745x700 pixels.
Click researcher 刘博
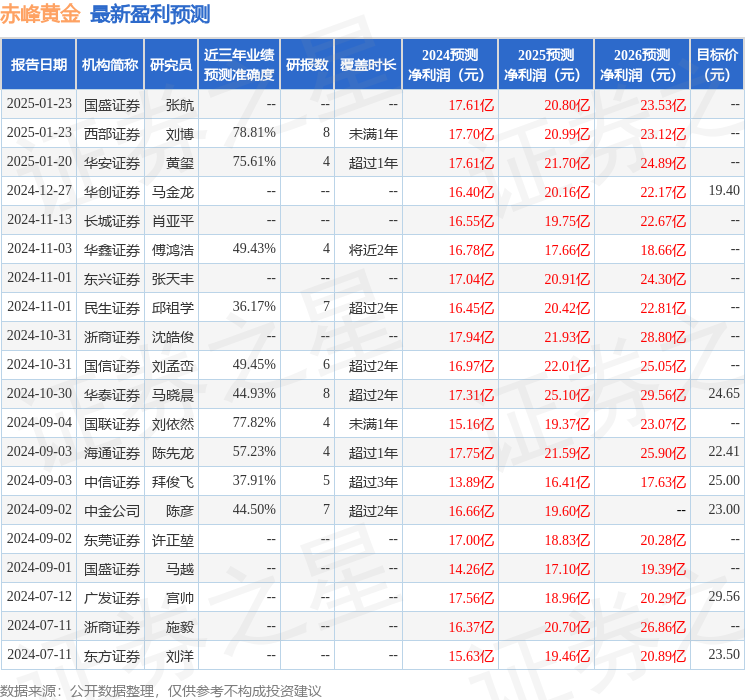tap(180, 134)
